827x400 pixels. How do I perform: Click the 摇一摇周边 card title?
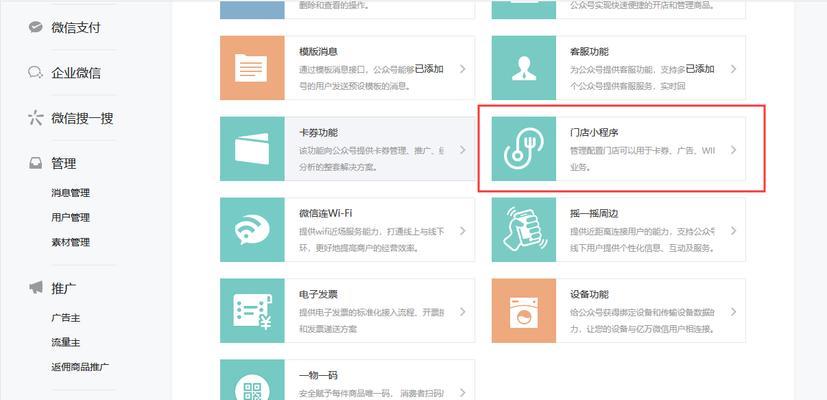pos(594,213)
